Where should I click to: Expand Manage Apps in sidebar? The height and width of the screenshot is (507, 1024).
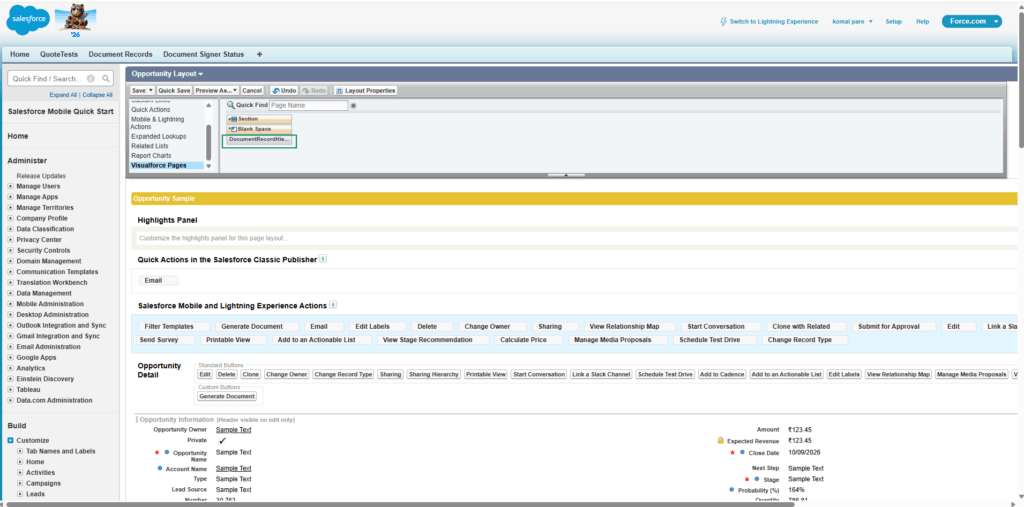10,197
